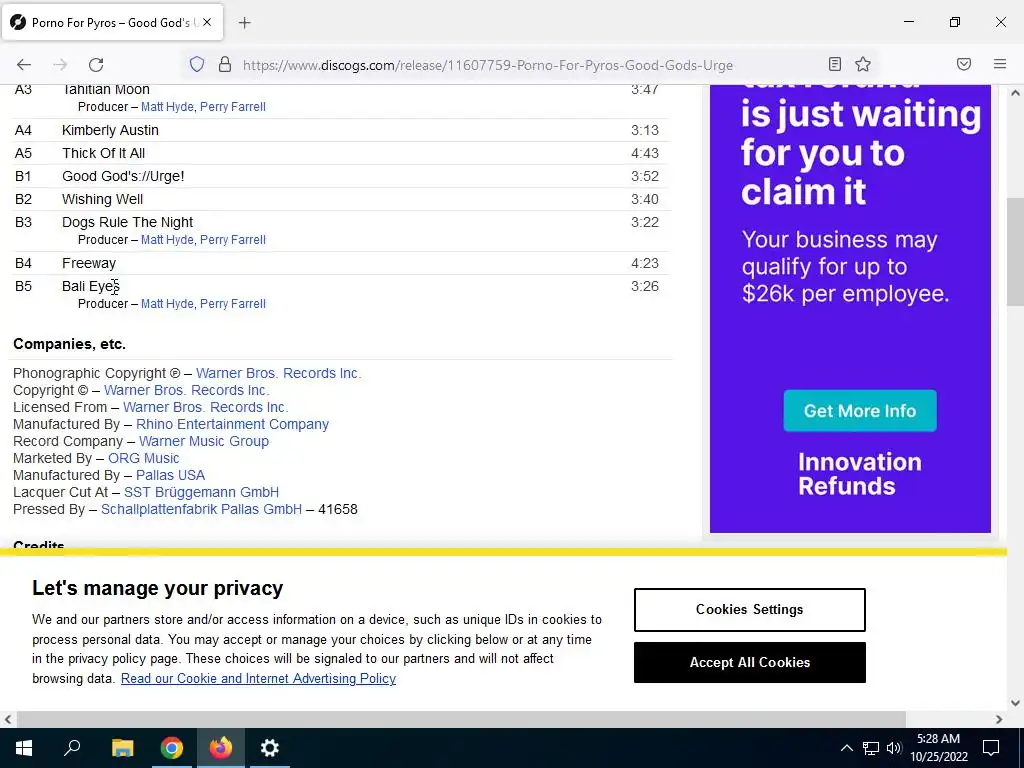This screenshot has width=1024, height=768.
Task: Open Perry Farrell link under Bali Eyes
Action: (x=232, y=304)
